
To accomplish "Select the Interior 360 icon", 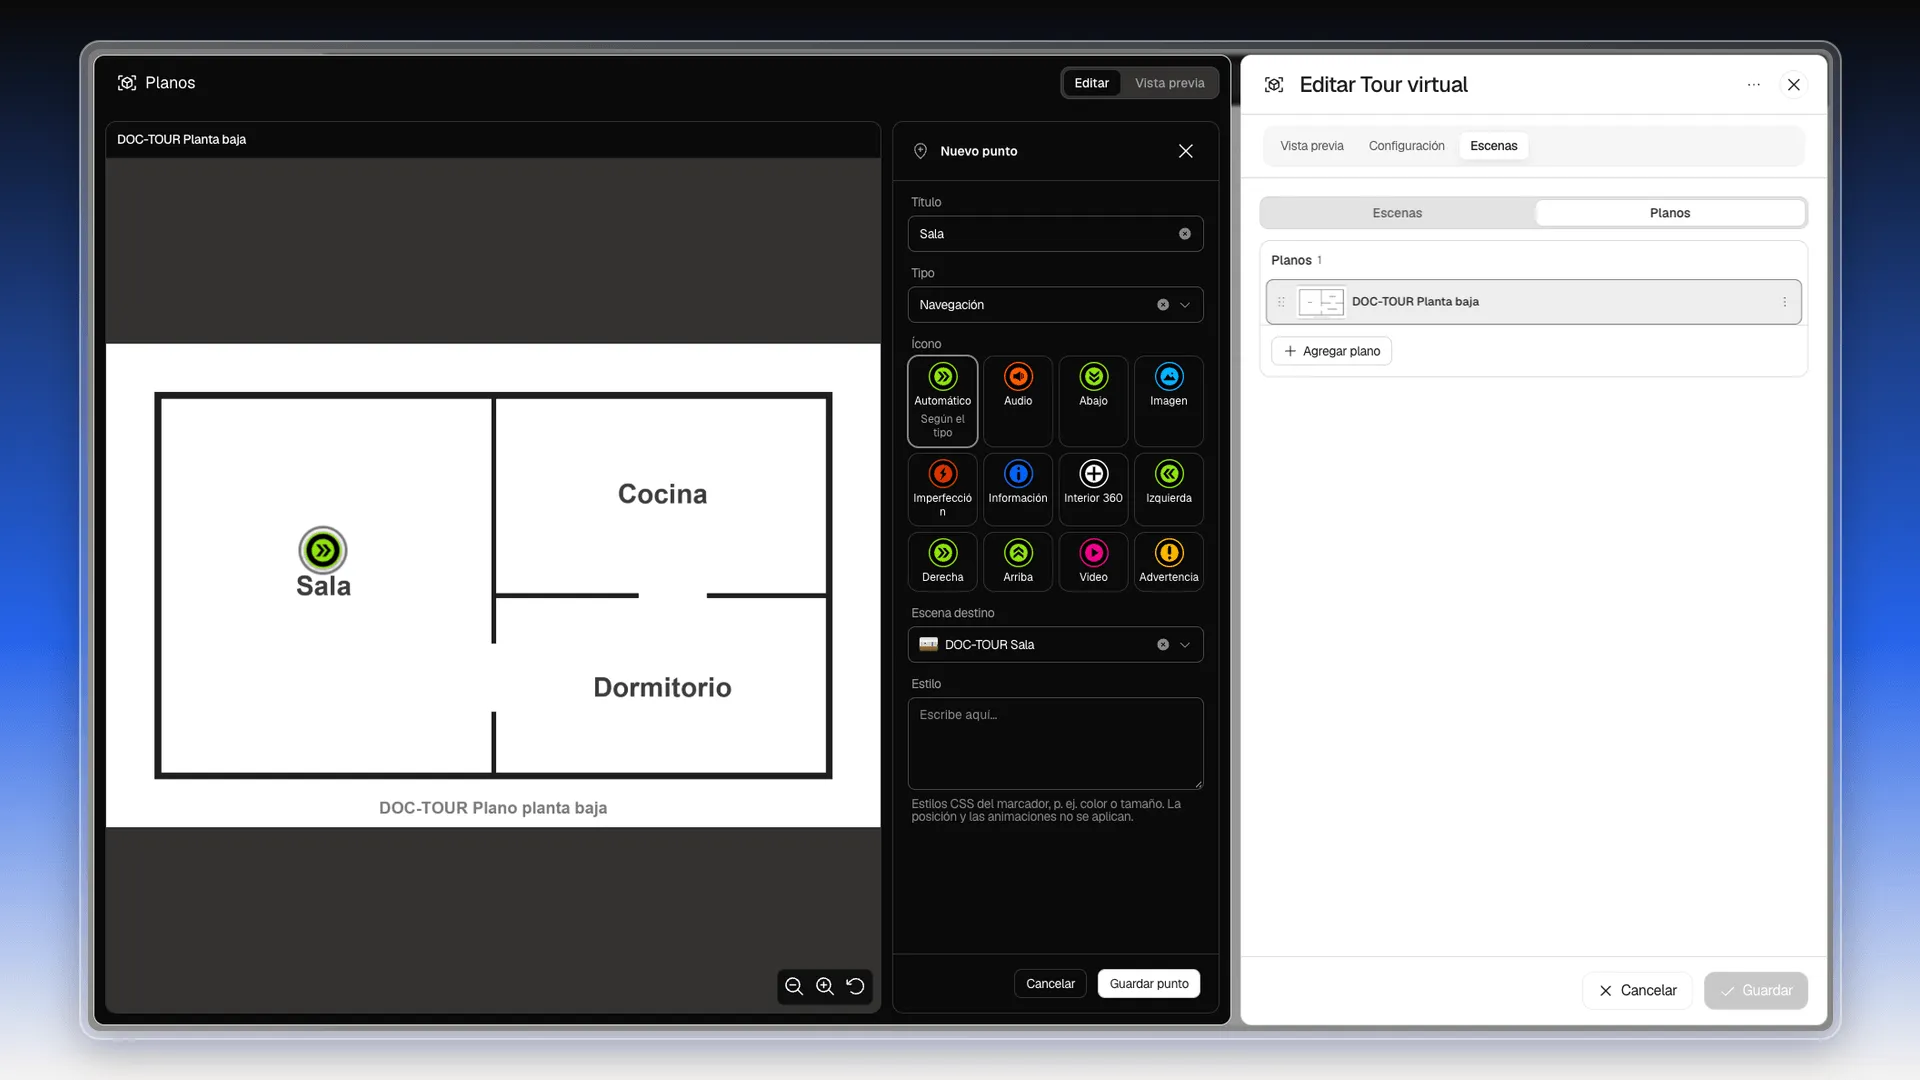I will (x=1093, y=489).
